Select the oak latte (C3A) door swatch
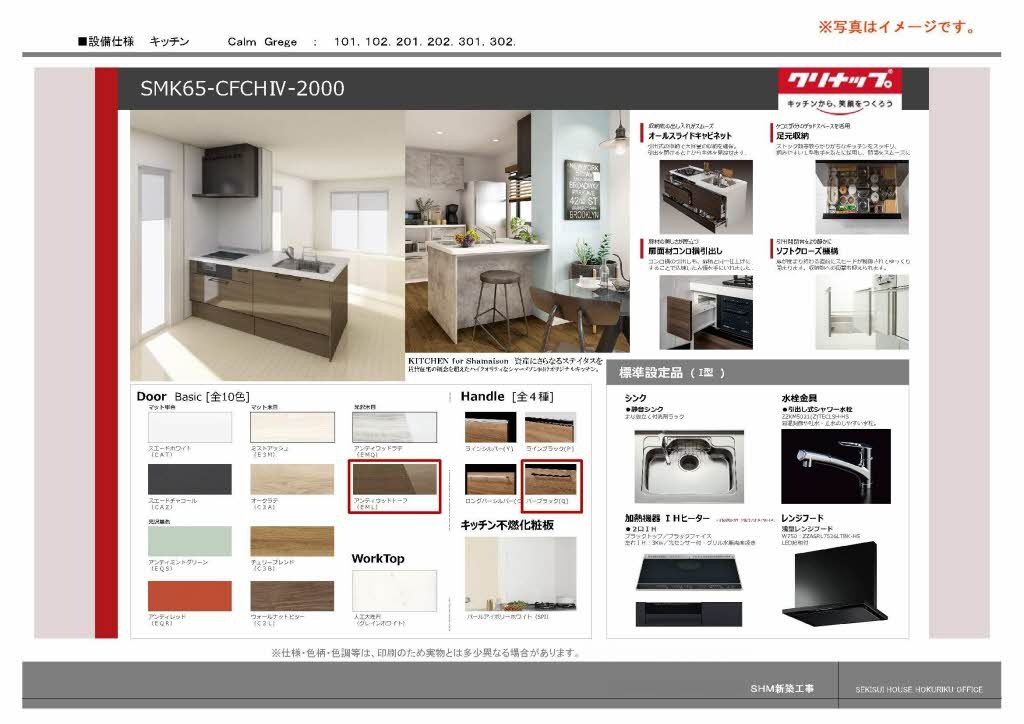Image resolution: width=1024 pixels, height=724 pixels. 292,479
